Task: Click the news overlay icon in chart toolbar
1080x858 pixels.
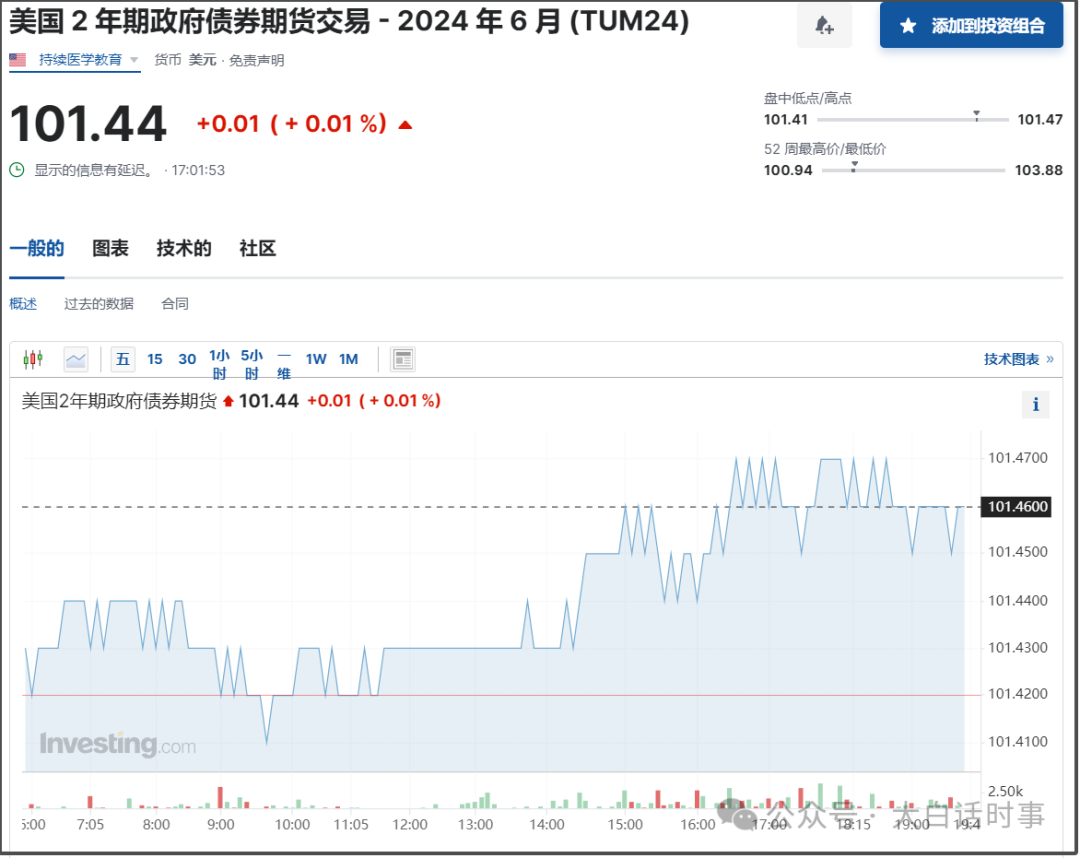Action: 402,359
